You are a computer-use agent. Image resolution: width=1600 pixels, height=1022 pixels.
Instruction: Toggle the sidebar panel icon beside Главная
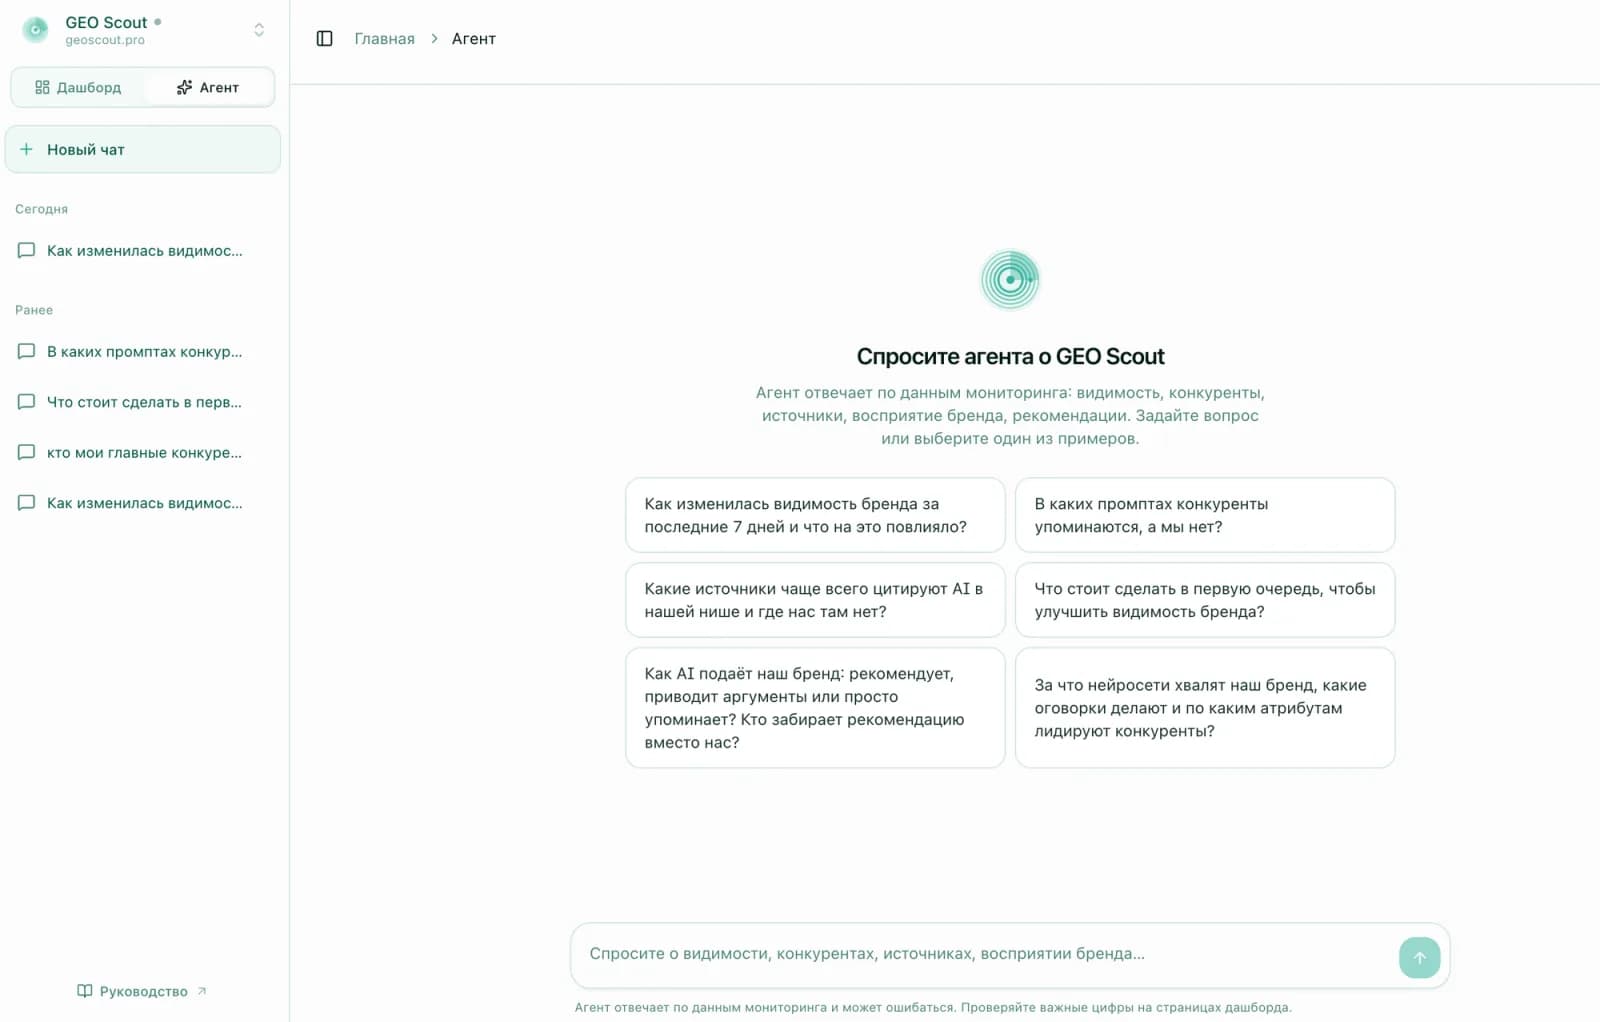click(x=324, y=38)
